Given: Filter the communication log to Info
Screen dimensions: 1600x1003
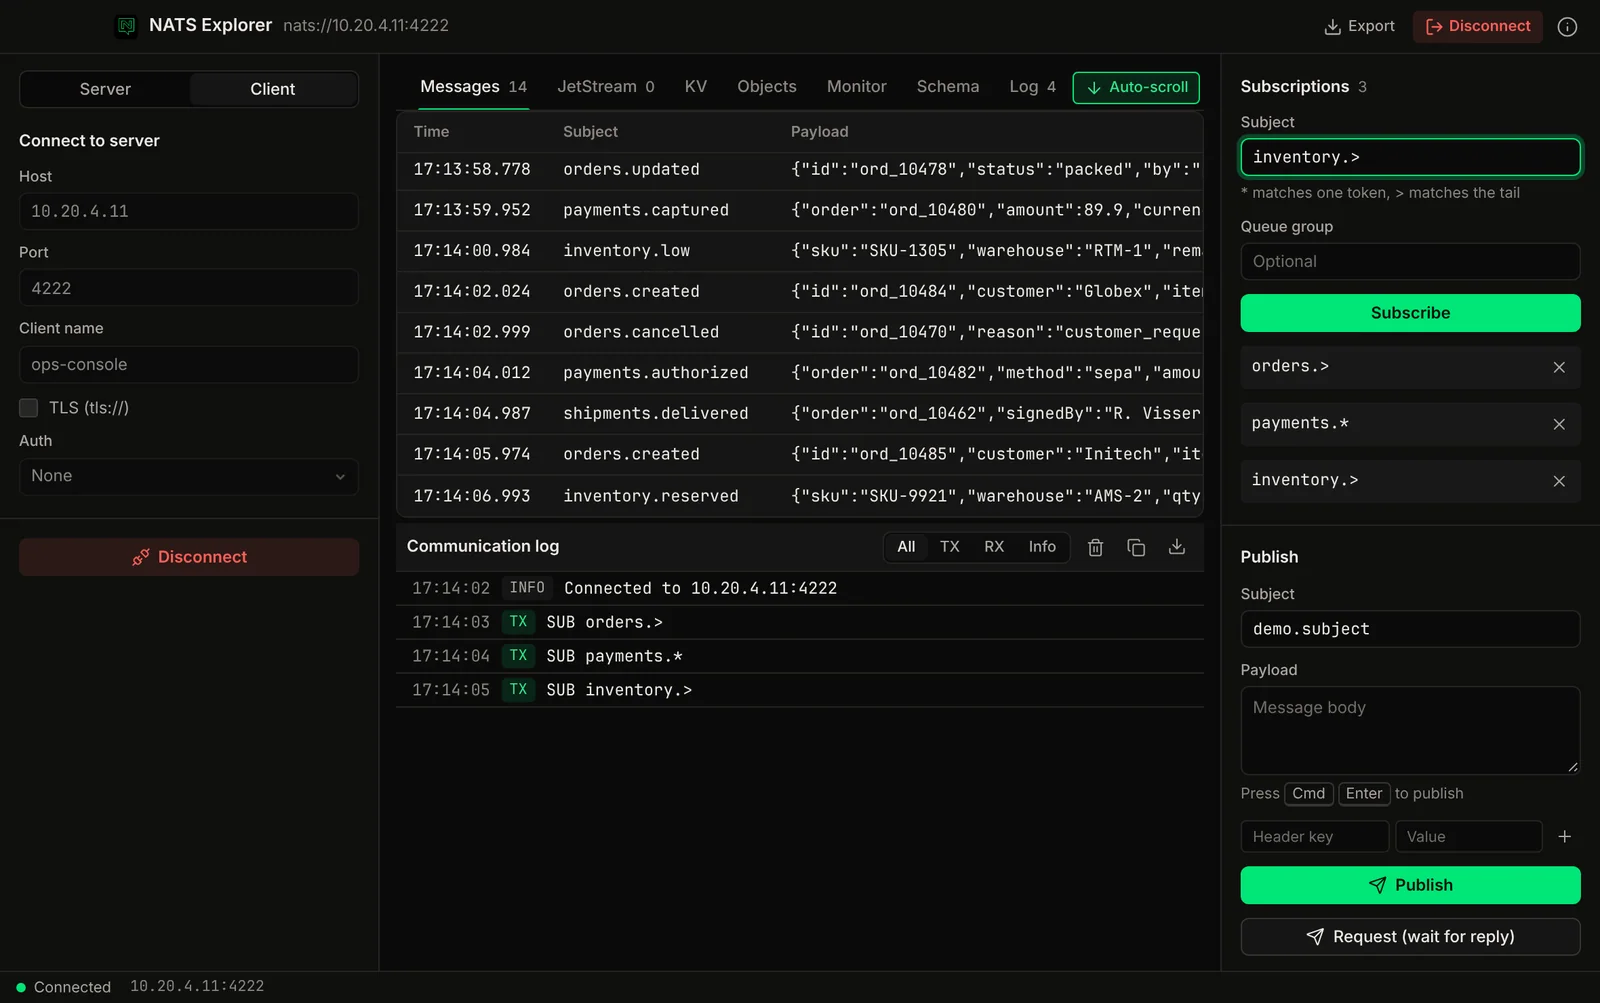Looking at the screenshot, I should coord(1042,547).
